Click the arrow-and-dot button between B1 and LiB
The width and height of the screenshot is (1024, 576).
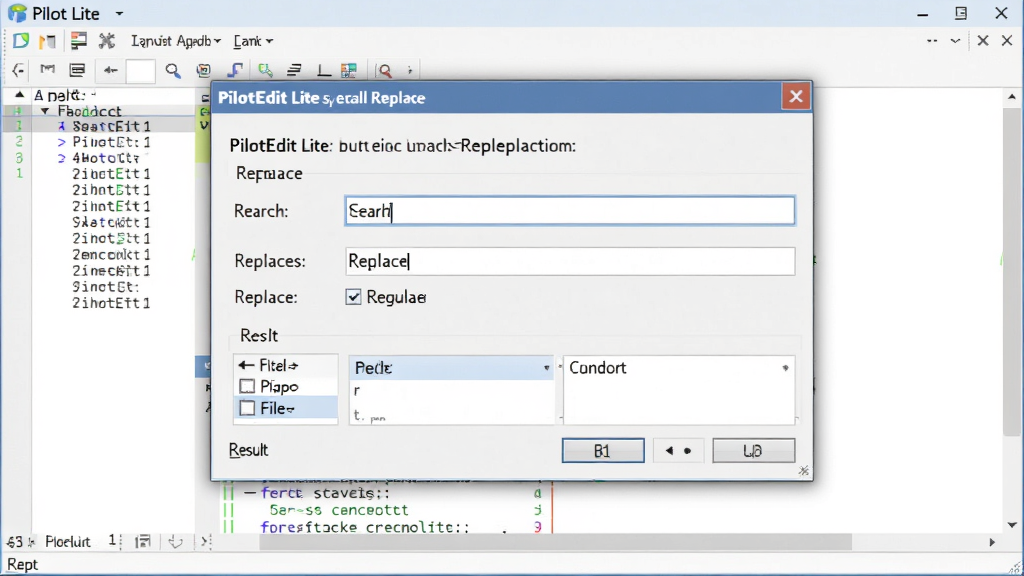678,451
